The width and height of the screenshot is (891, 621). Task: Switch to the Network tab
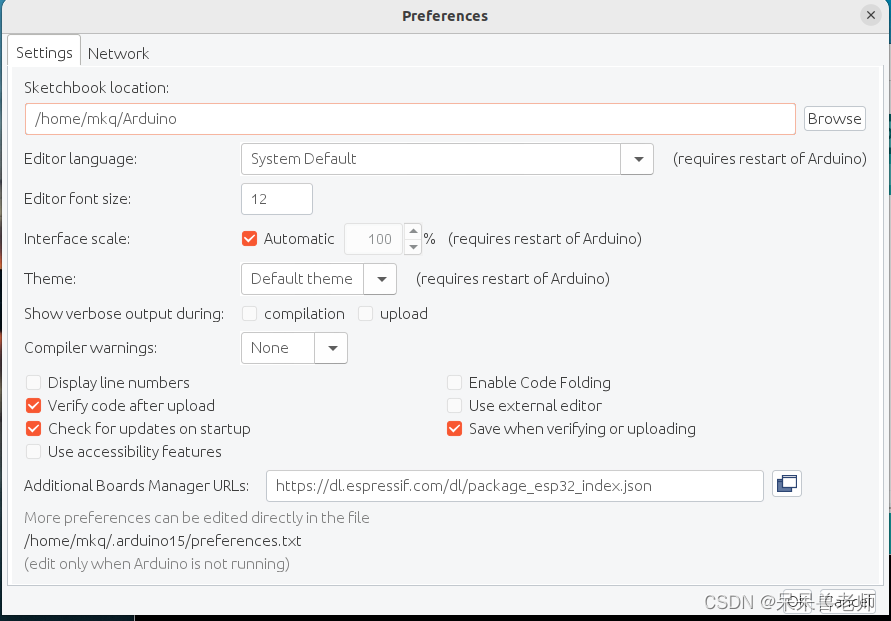coord(118,53)
